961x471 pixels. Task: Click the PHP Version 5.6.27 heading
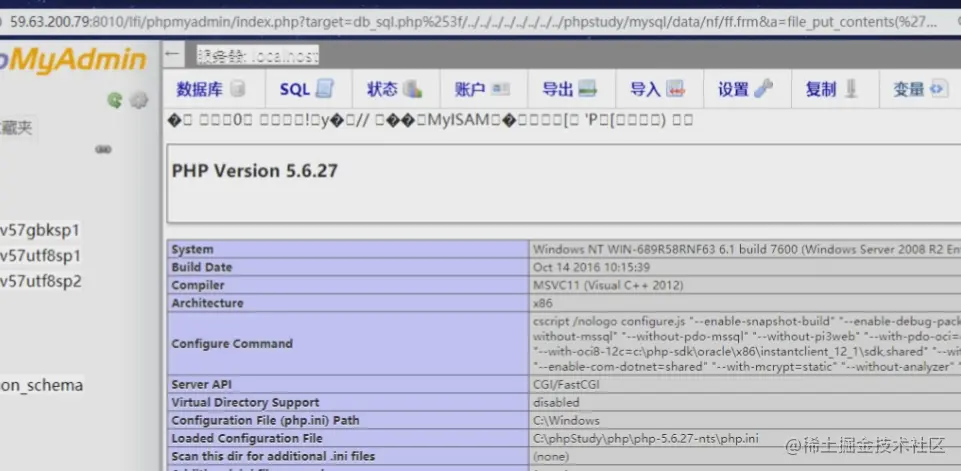[x=254, y=170]
